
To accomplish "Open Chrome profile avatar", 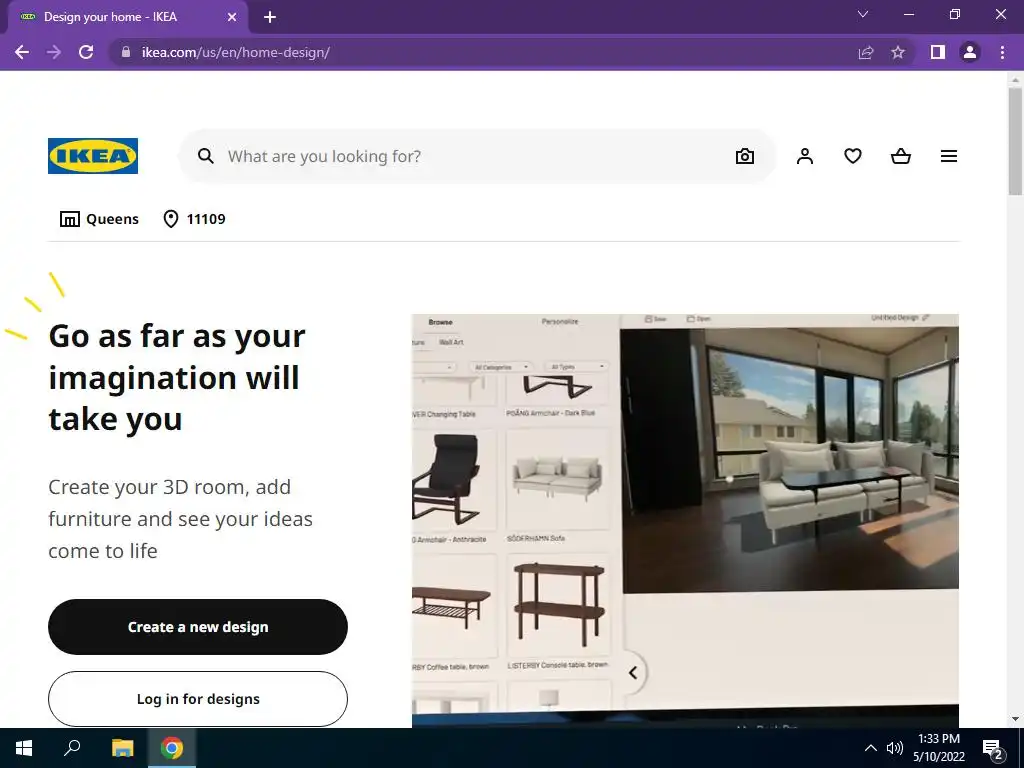I will pos(970,52).
